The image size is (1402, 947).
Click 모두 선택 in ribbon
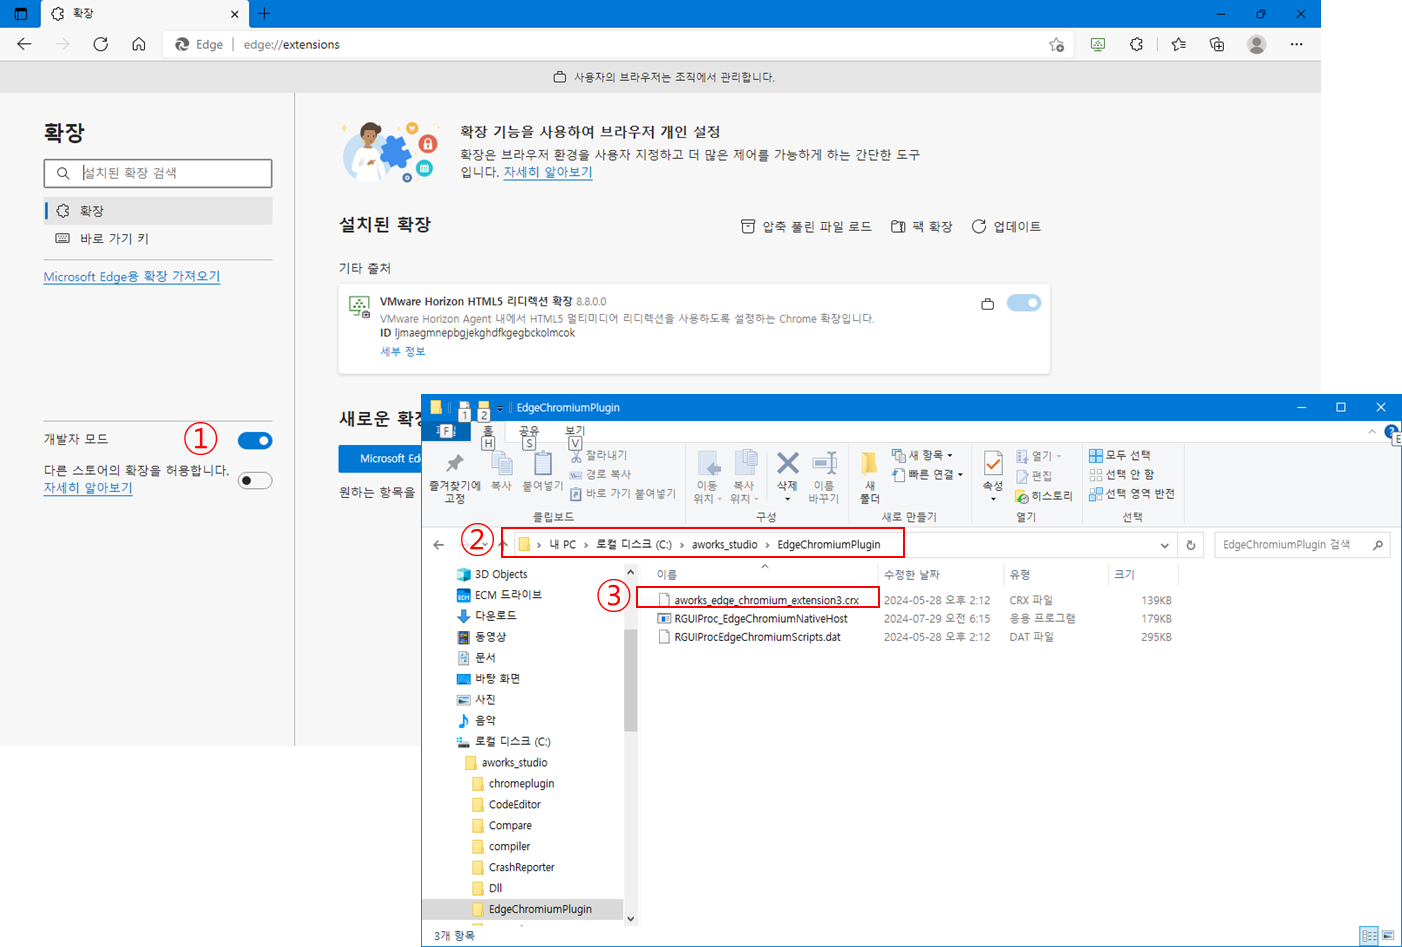(1120, 455)
